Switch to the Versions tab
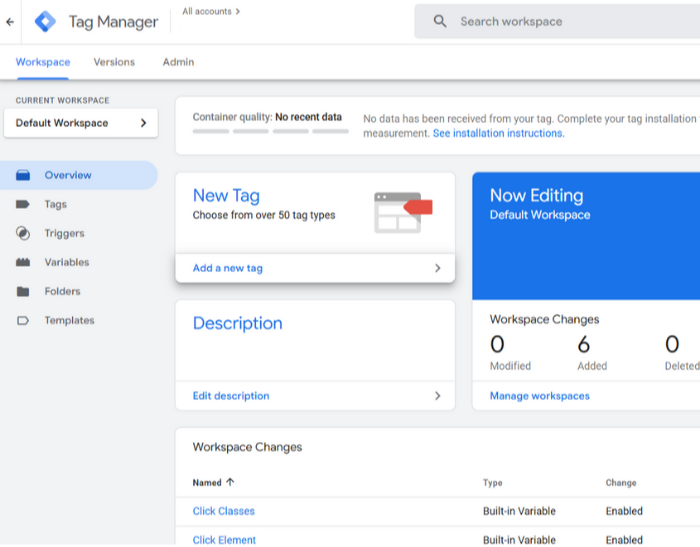Image resolution: width=700 pixels, height=547 pixels. pos(114,62)
